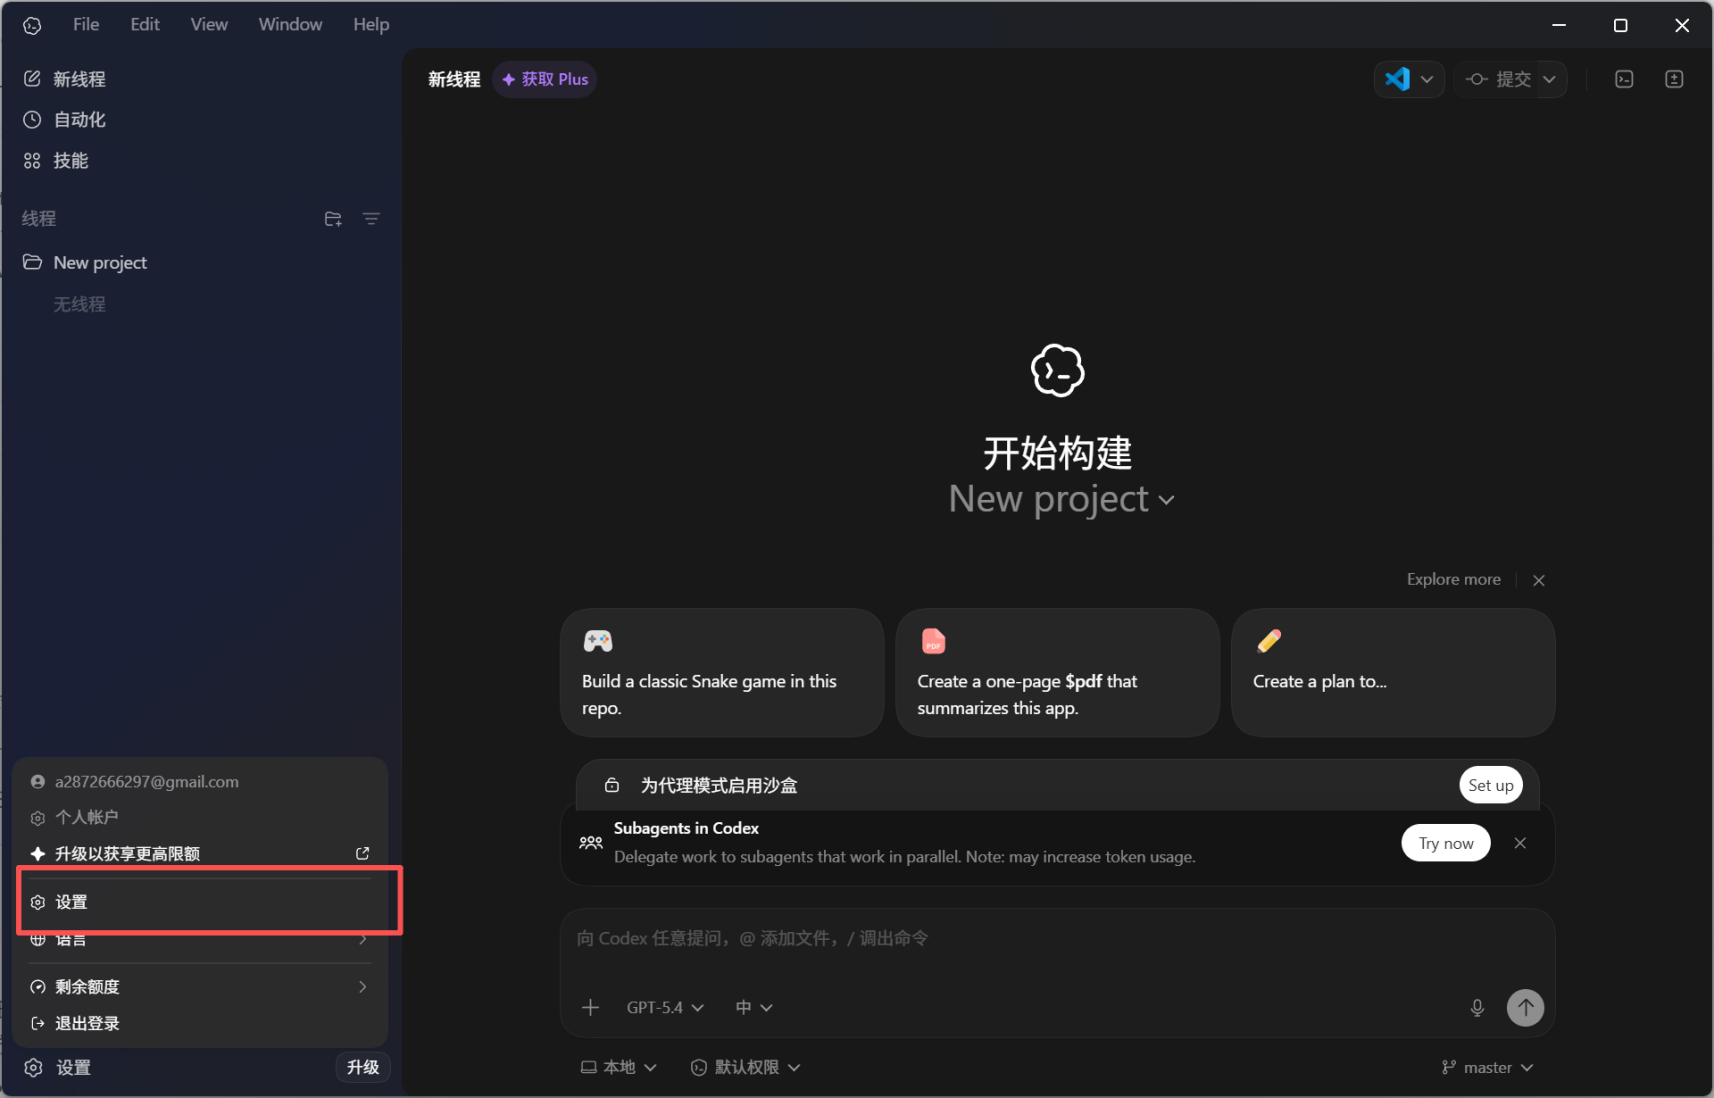The width and height of the screenshot is (1714, 1098).
Task: Open the master branch selector
Action: coord(1487,1068)
